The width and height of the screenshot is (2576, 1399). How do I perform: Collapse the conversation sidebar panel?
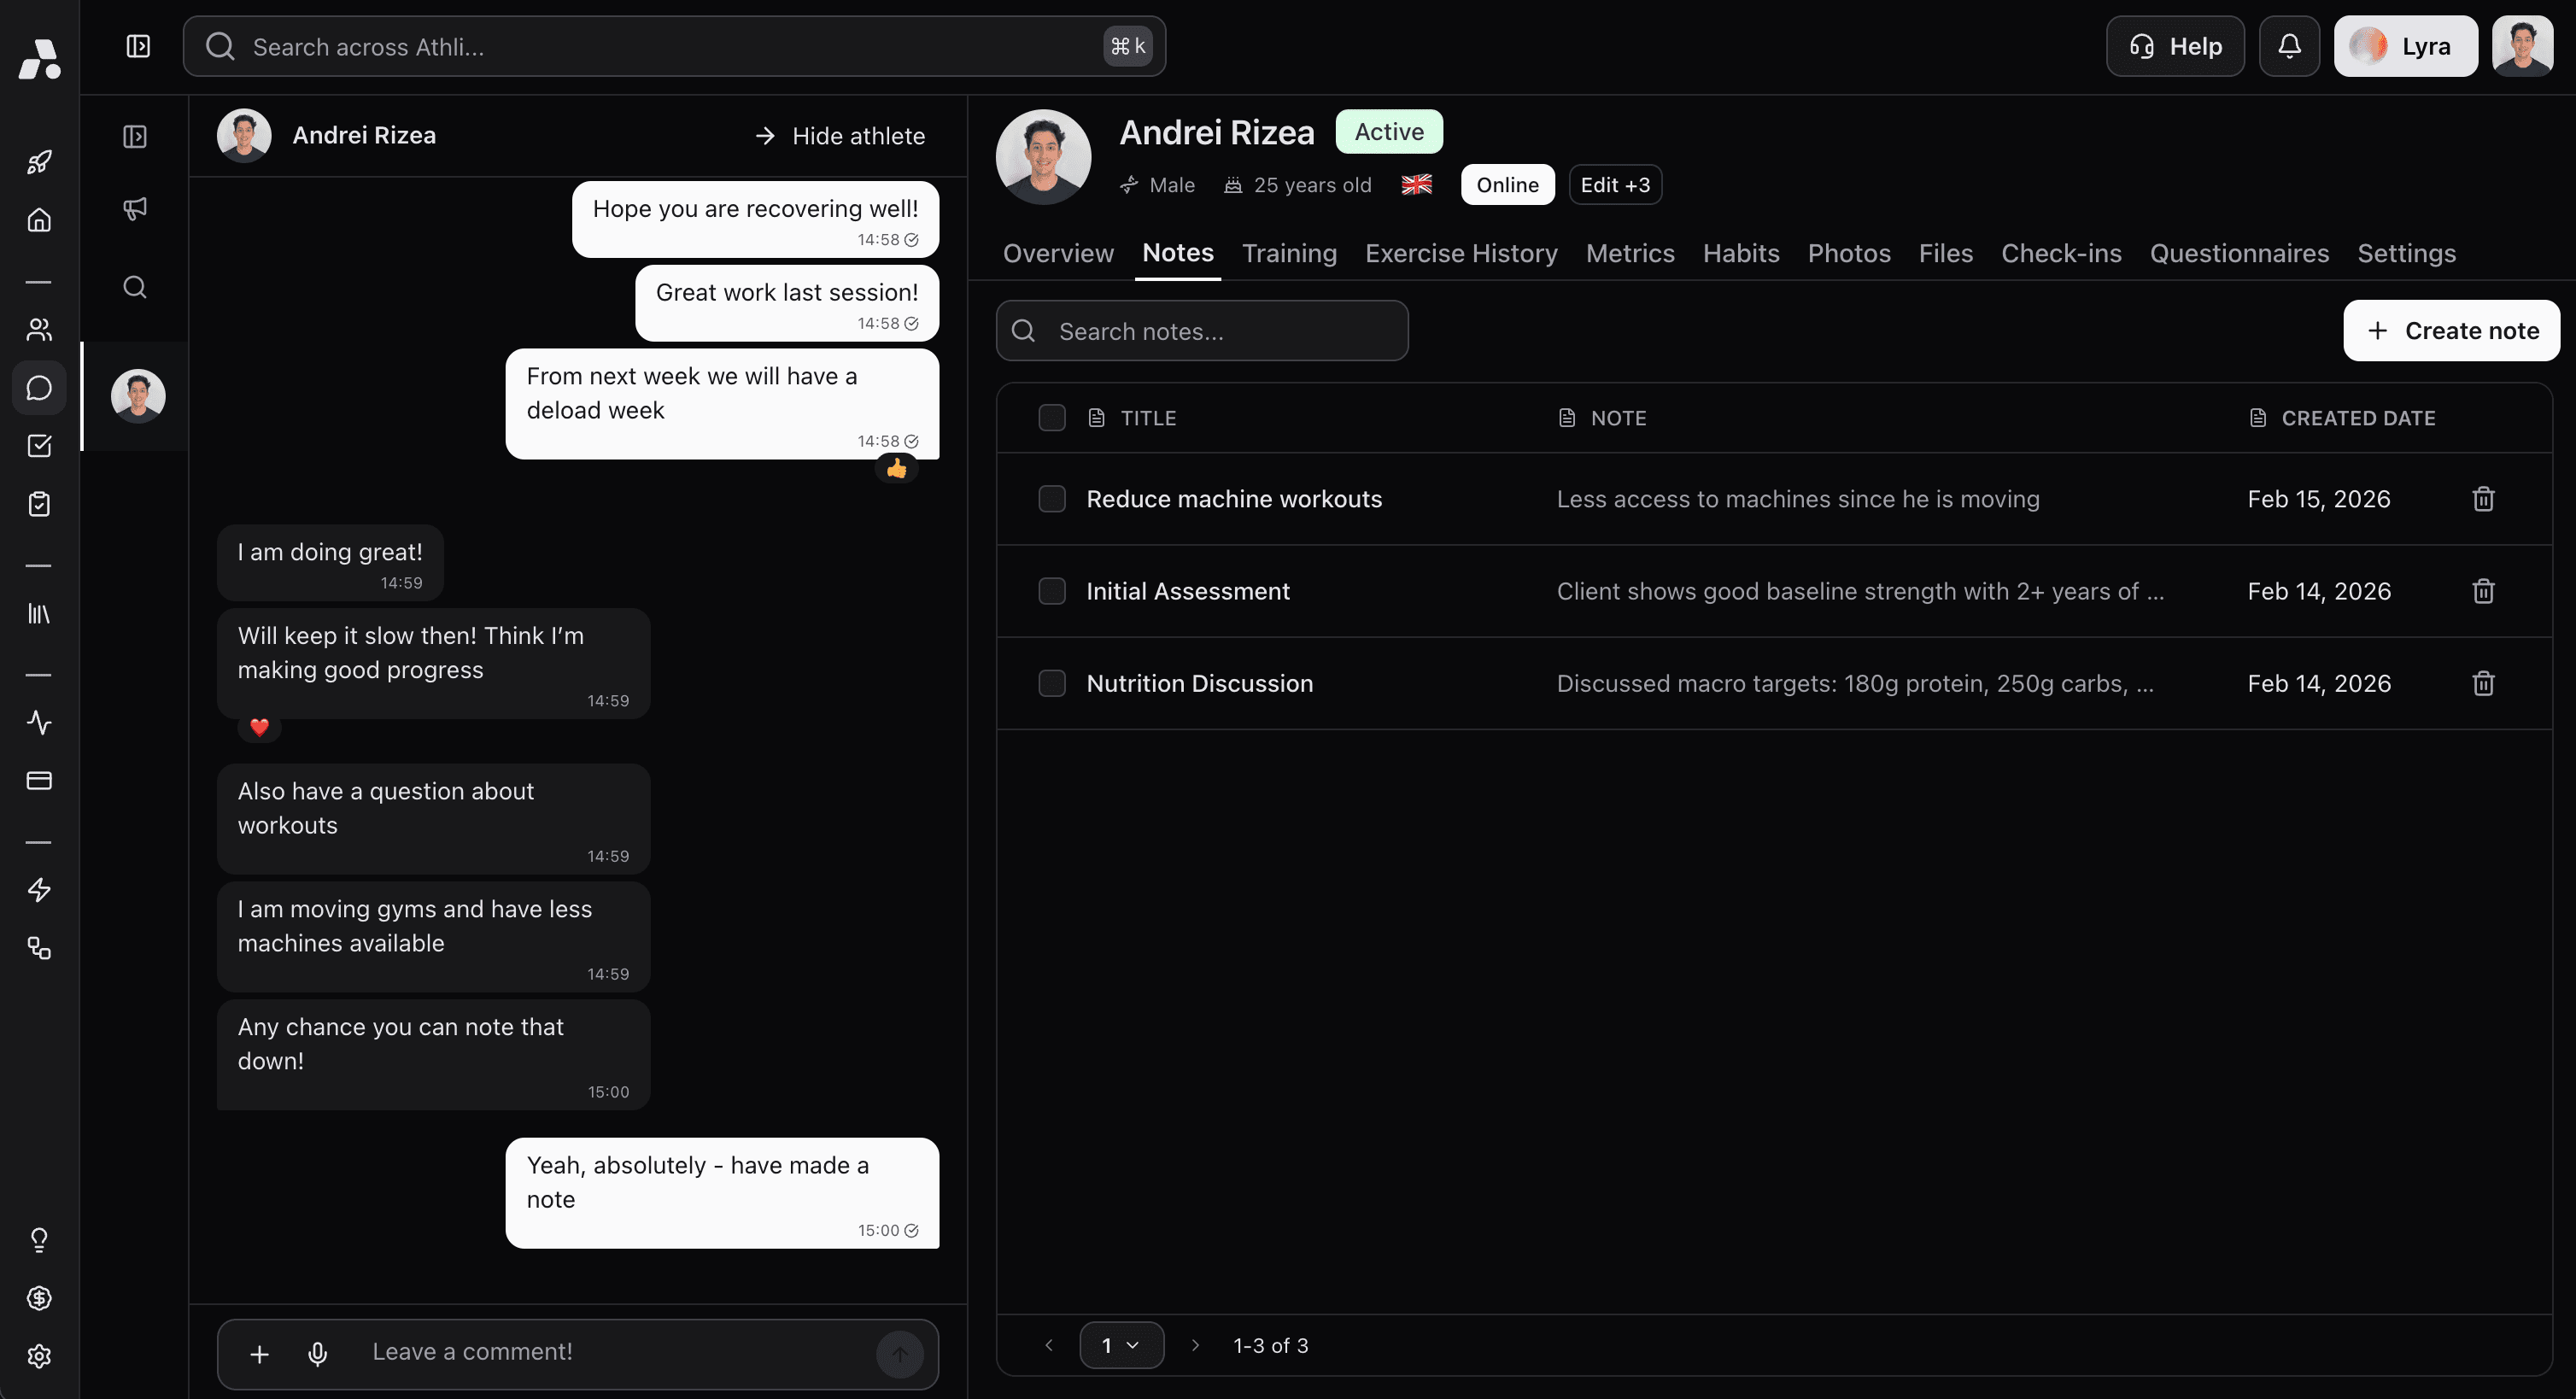pyautogui.click(x=136, y=136)
